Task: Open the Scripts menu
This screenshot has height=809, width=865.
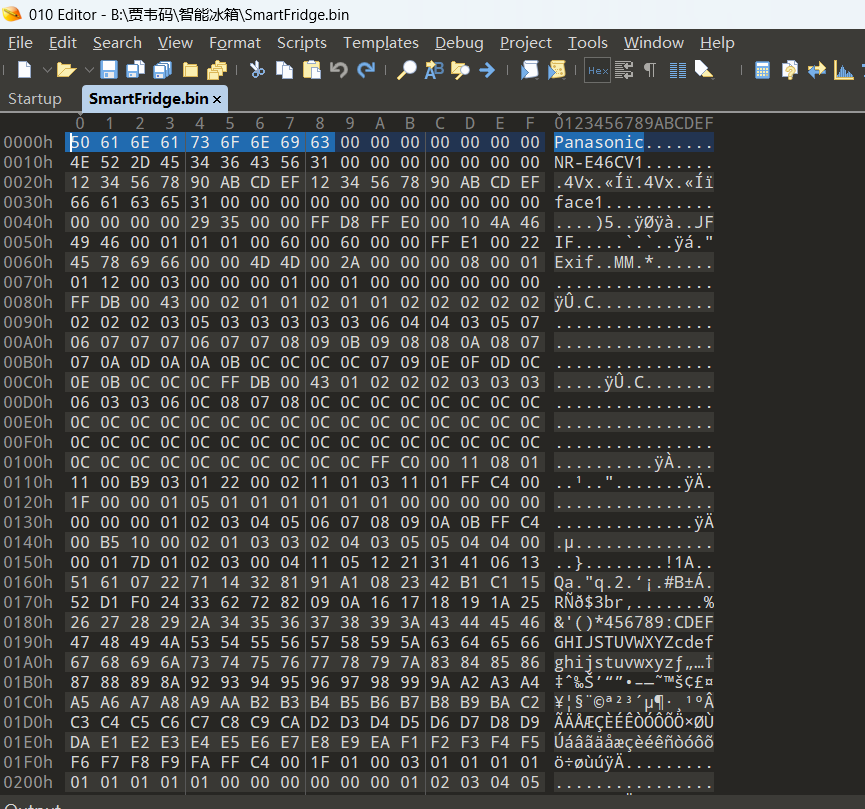Action: point(302,42)
